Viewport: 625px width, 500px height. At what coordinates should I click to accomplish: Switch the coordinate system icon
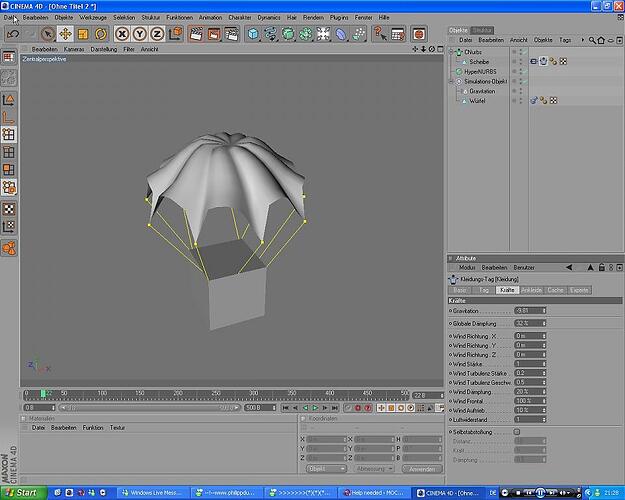tap(175, 34)
